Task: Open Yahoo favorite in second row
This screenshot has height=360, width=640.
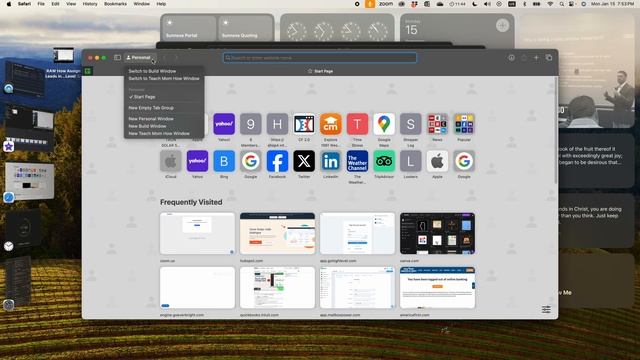Action: point(197,161)
